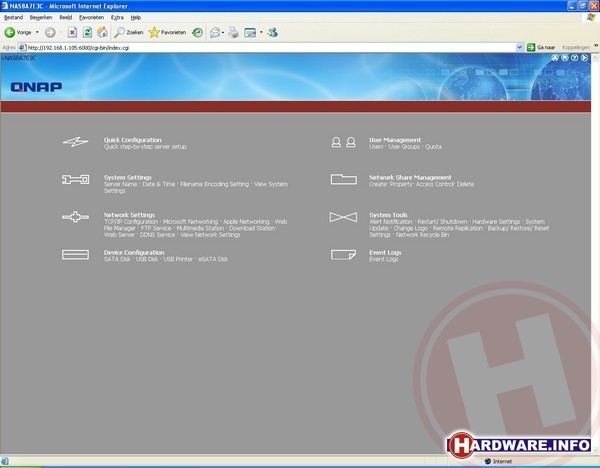Open the System Tools bow-tie icon
This screenshot has height=468, width=600.
pos(343,217)
